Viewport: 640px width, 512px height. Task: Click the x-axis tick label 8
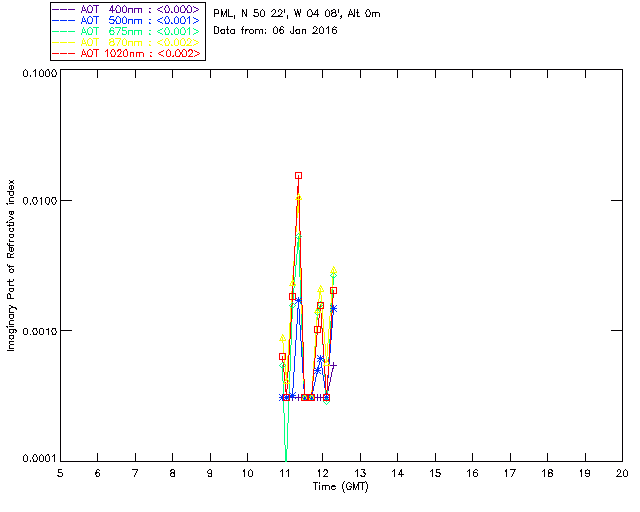(173, 473)
